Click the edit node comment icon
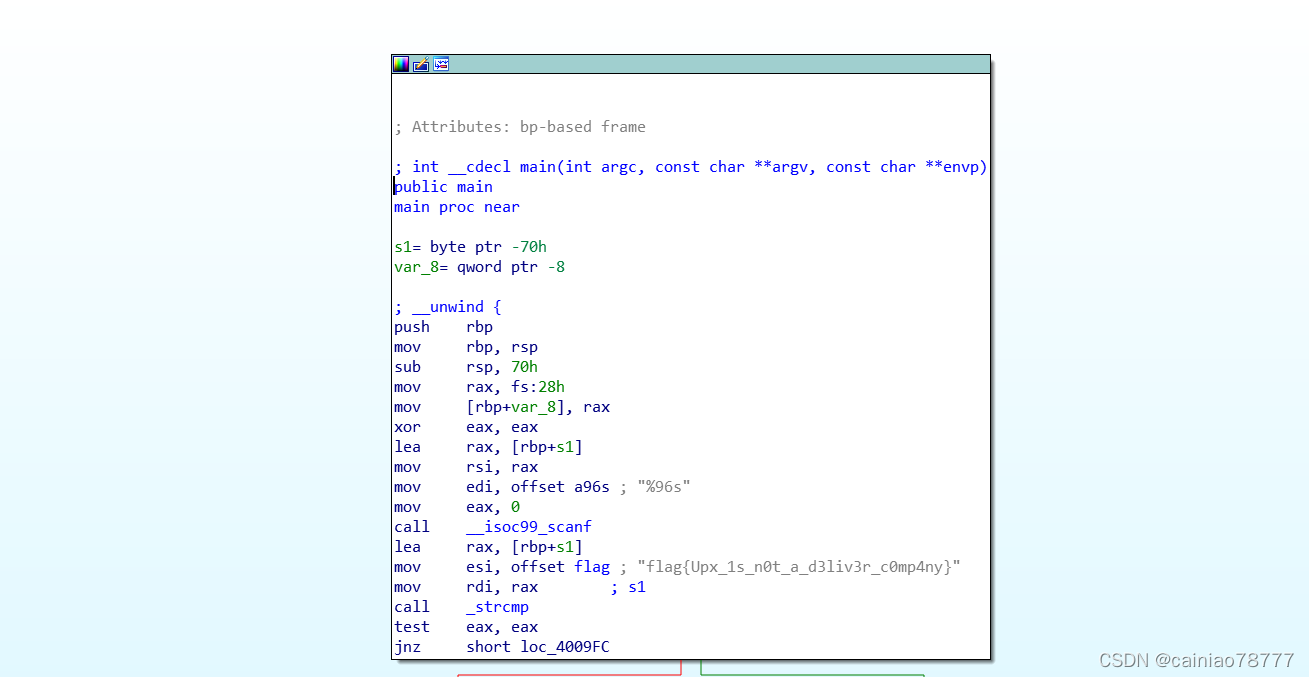 coord(421,64)
